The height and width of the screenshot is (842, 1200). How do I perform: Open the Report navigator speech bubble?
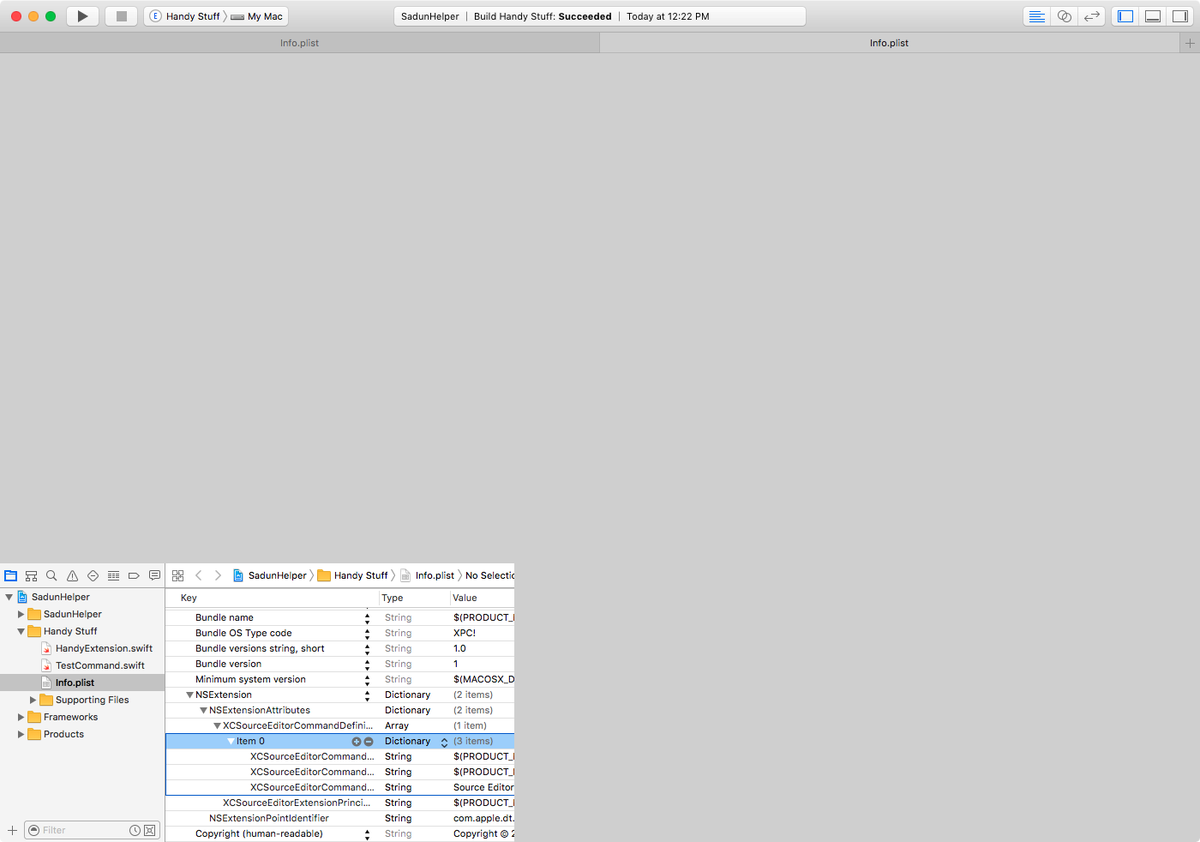tap(154, 576)
